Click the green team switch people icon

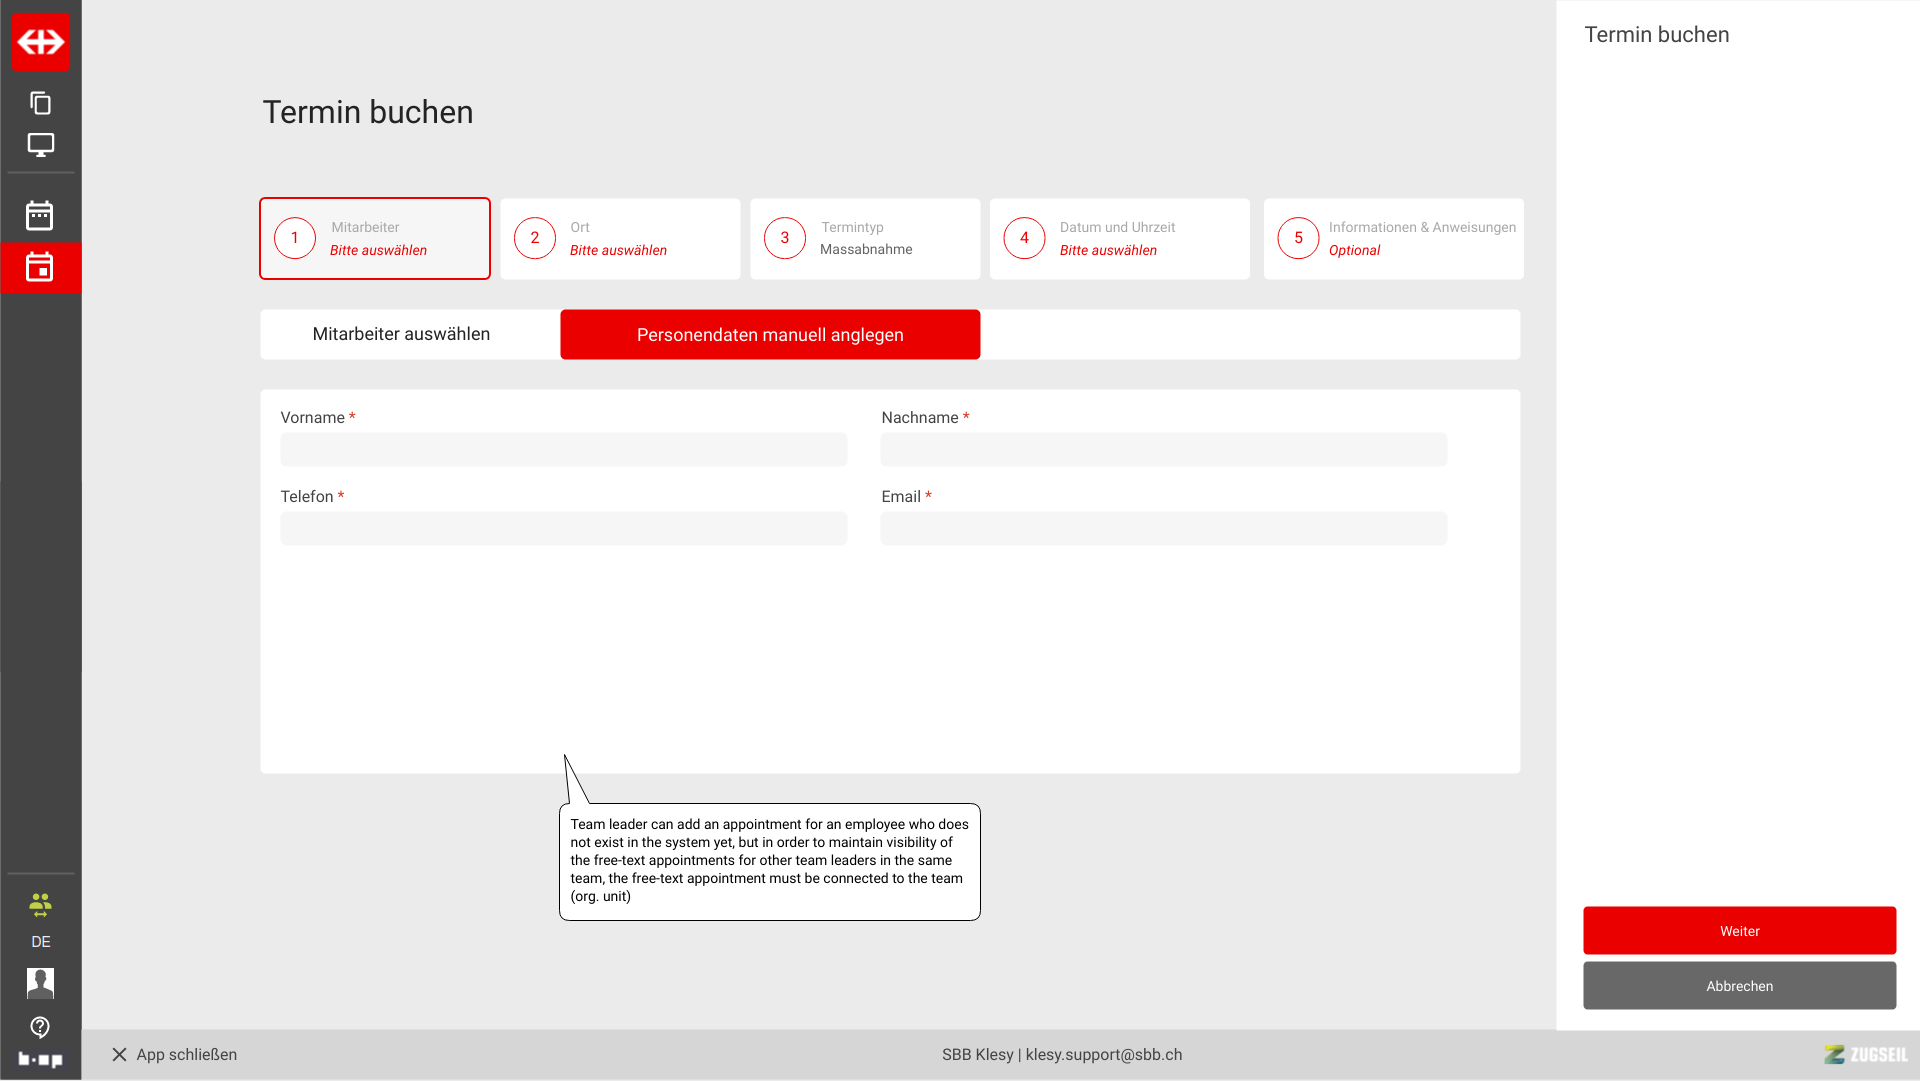[40, 905]
